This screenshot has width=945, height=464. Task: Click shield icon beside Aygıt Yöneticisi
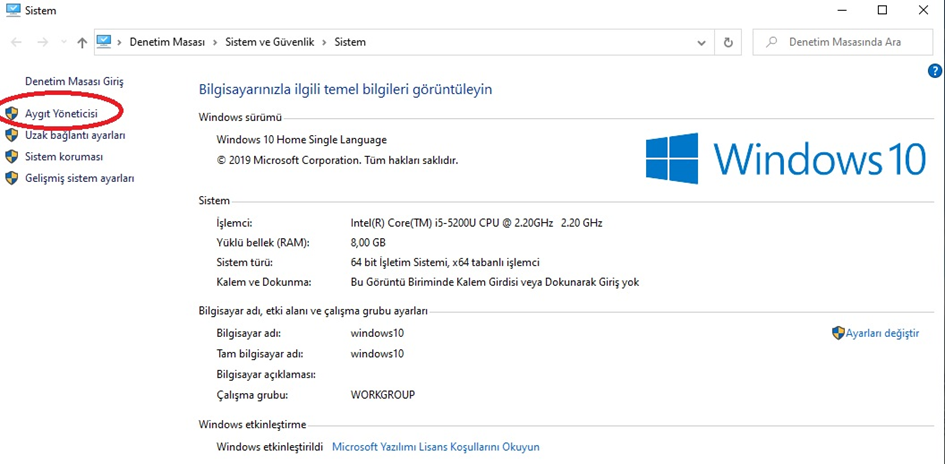pos(11,113)
